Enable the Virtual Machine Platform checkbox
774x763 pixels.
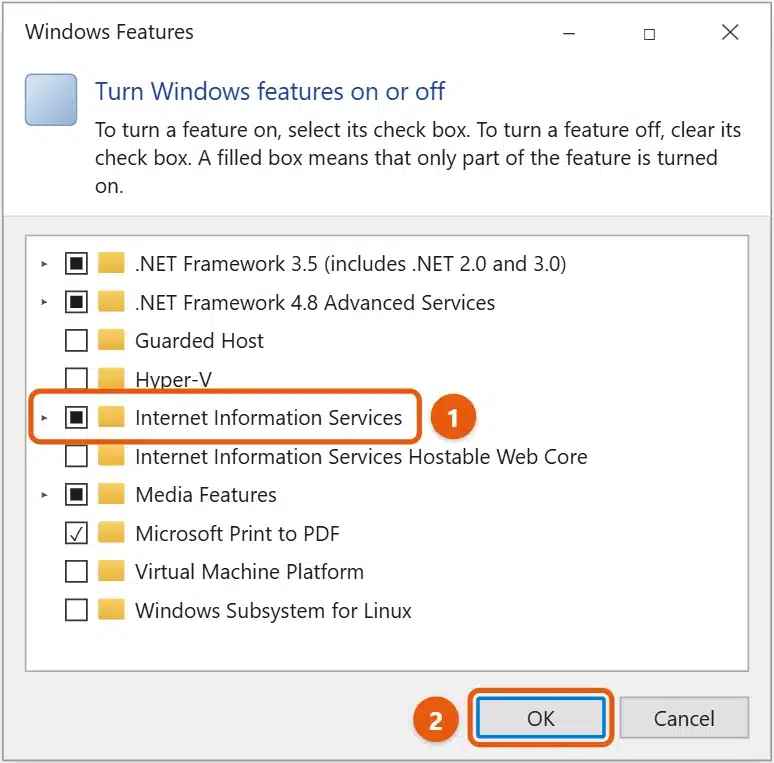[76, 572]
